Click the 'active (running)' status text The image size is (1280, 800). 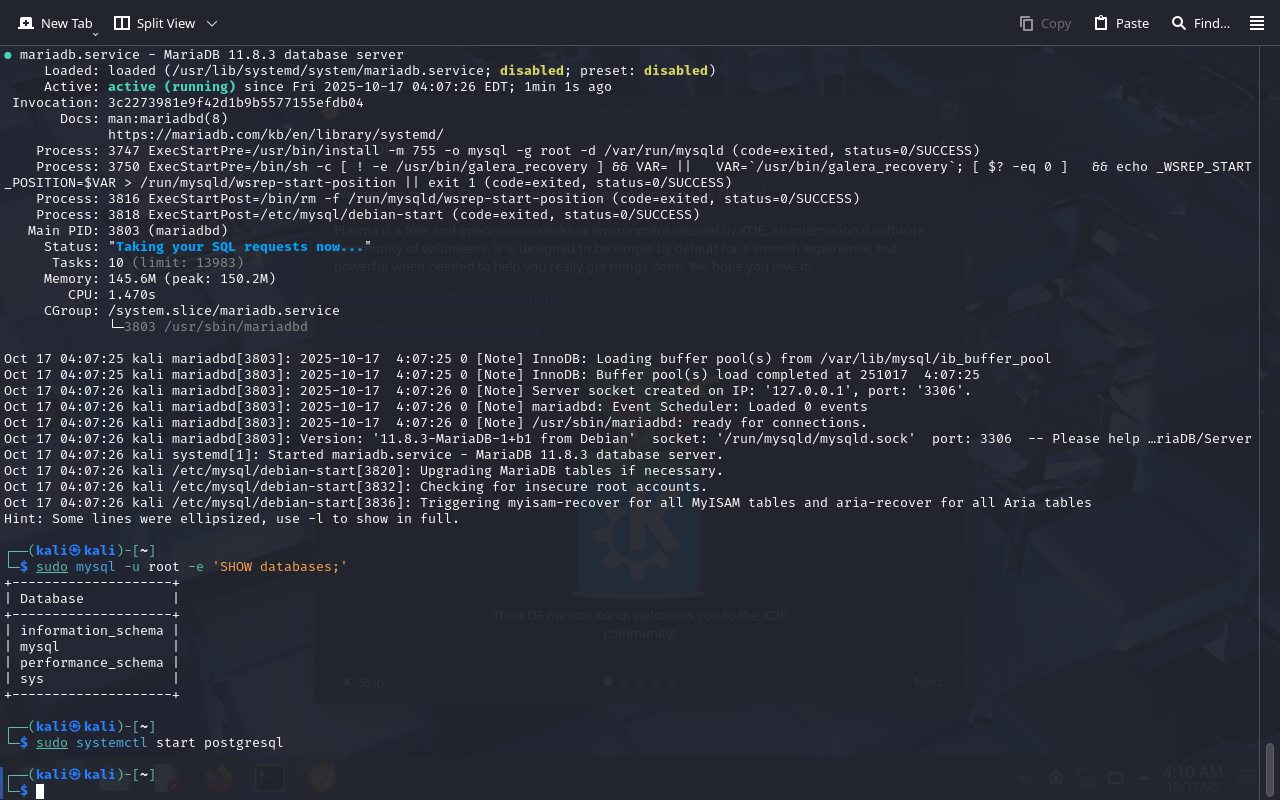171,86
